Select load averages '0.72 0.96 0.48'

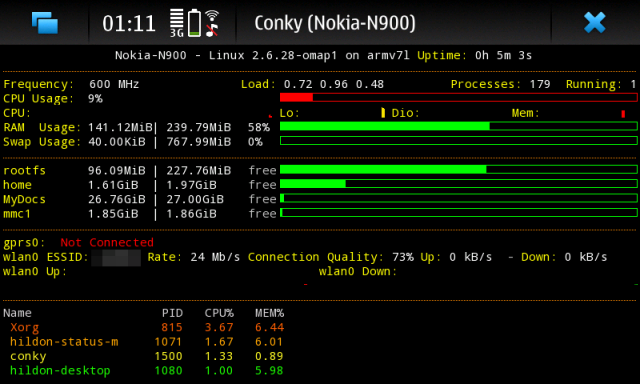[x=333, y=84]
